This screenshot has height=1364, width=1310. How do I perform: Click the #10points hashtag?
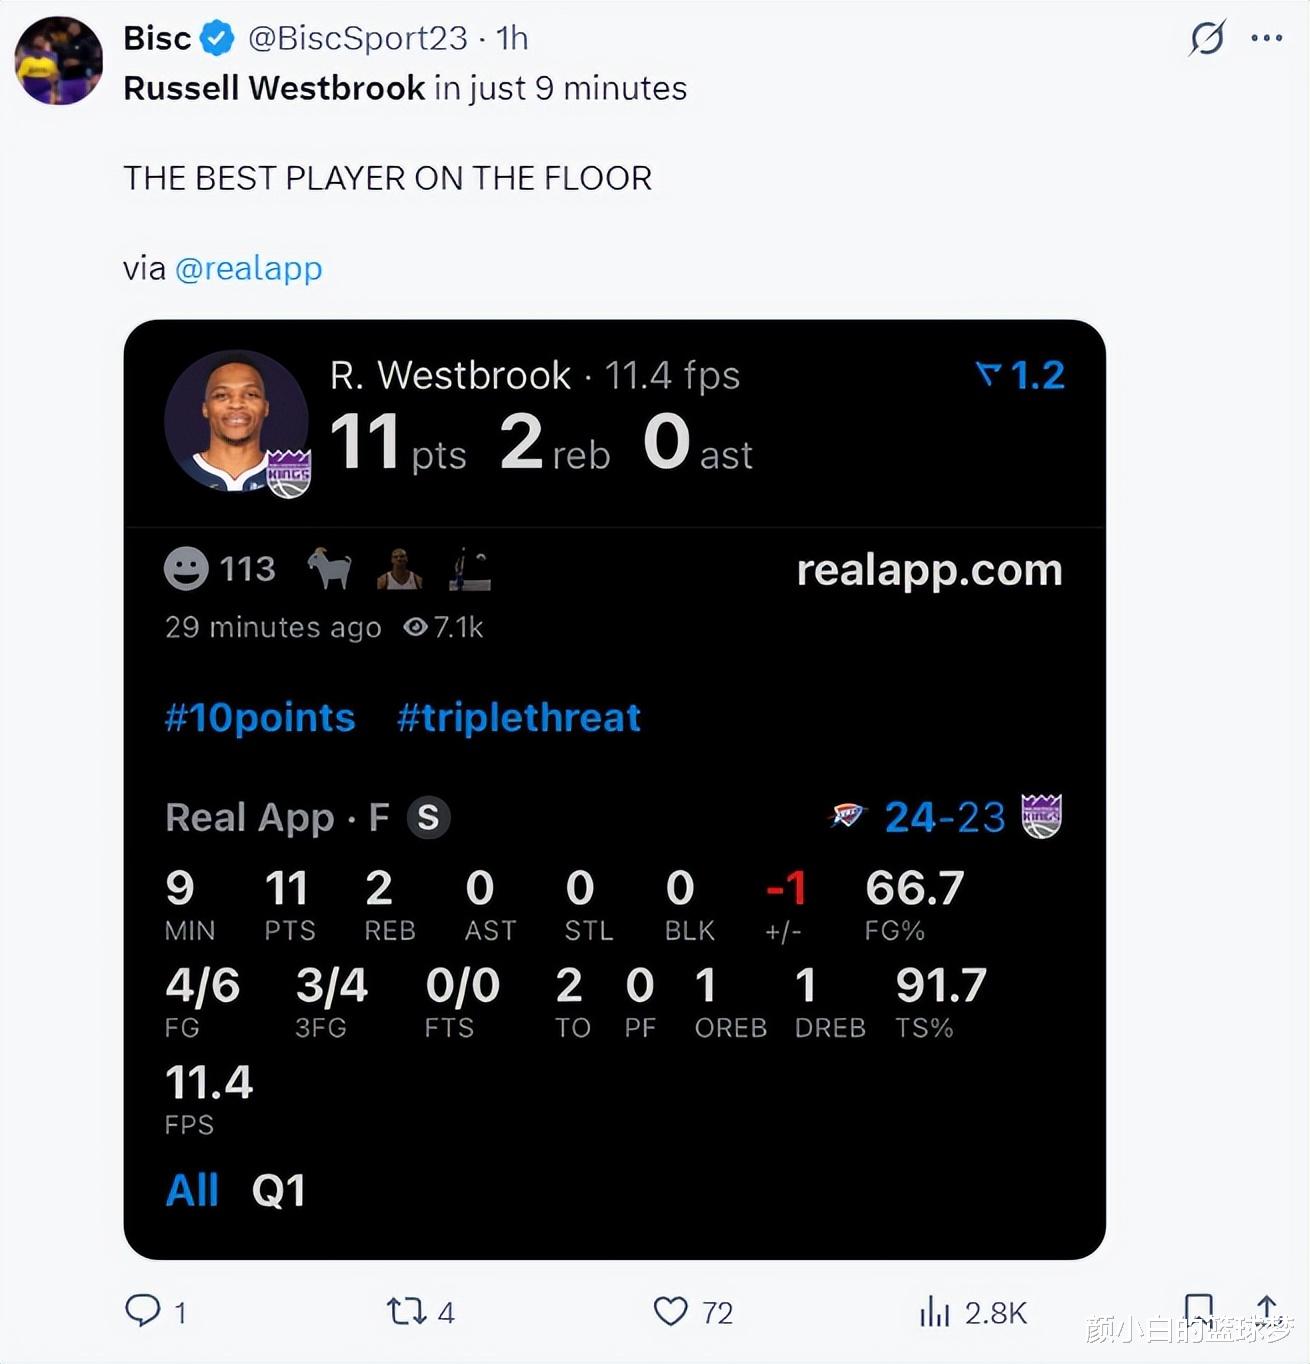point(260,718)
